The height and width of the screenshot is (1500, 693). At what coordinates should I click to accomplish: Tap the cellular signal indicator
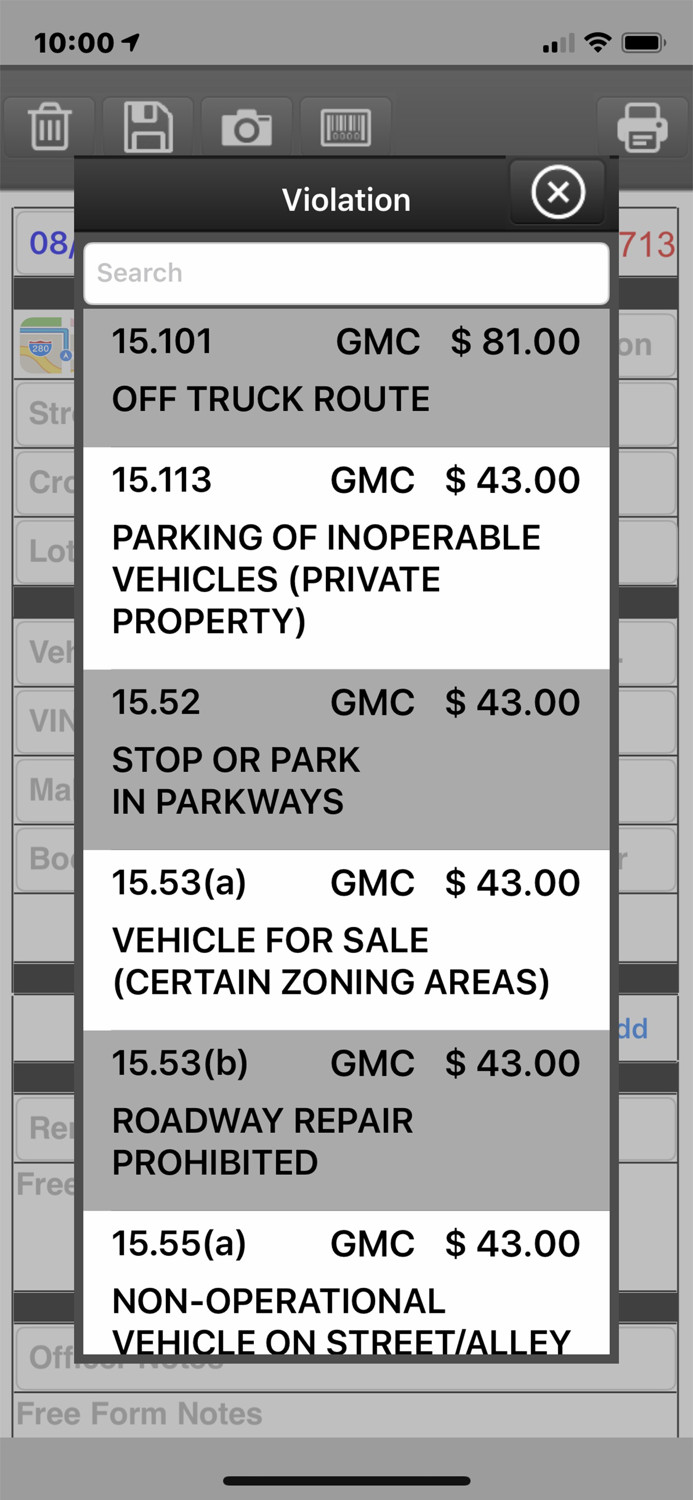coord(557,42)
